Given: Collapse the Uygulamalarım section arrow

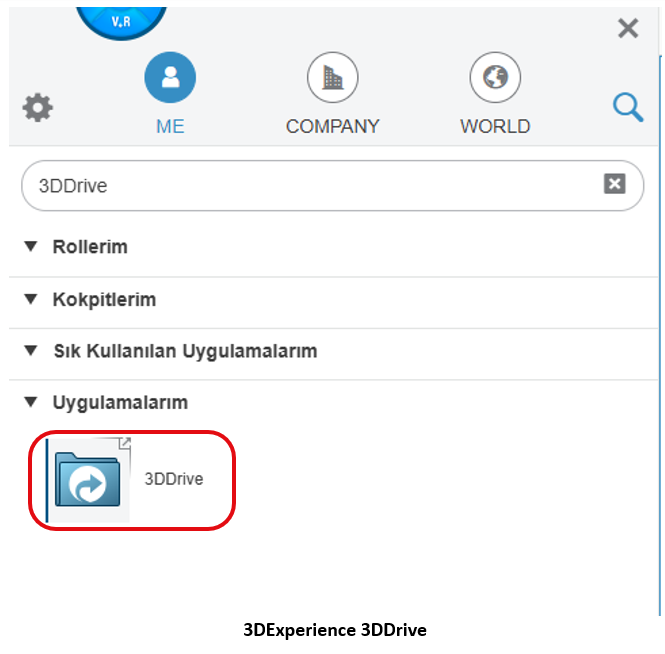Looking at the screenshot, I should point(31,402).
